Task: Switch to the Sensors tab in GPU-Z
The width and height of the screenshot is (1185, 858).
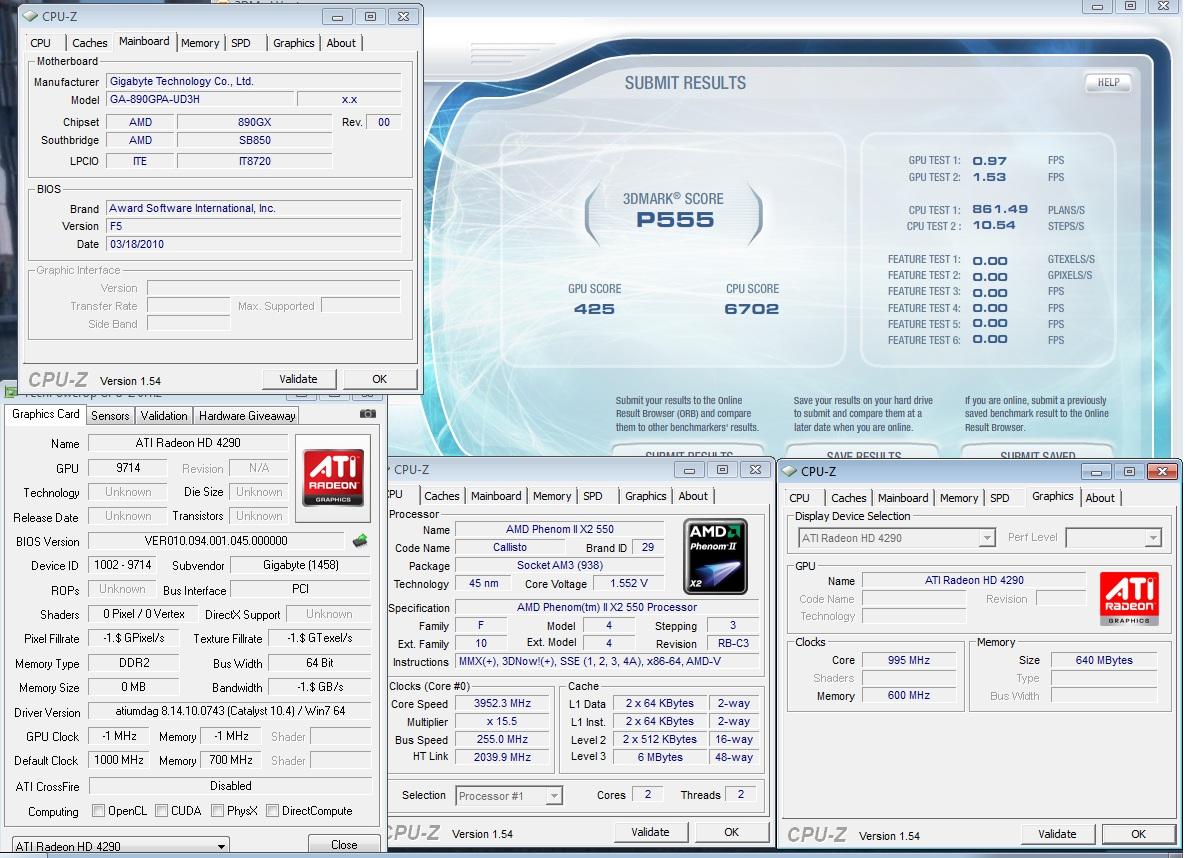Action: tap(110, 416)
